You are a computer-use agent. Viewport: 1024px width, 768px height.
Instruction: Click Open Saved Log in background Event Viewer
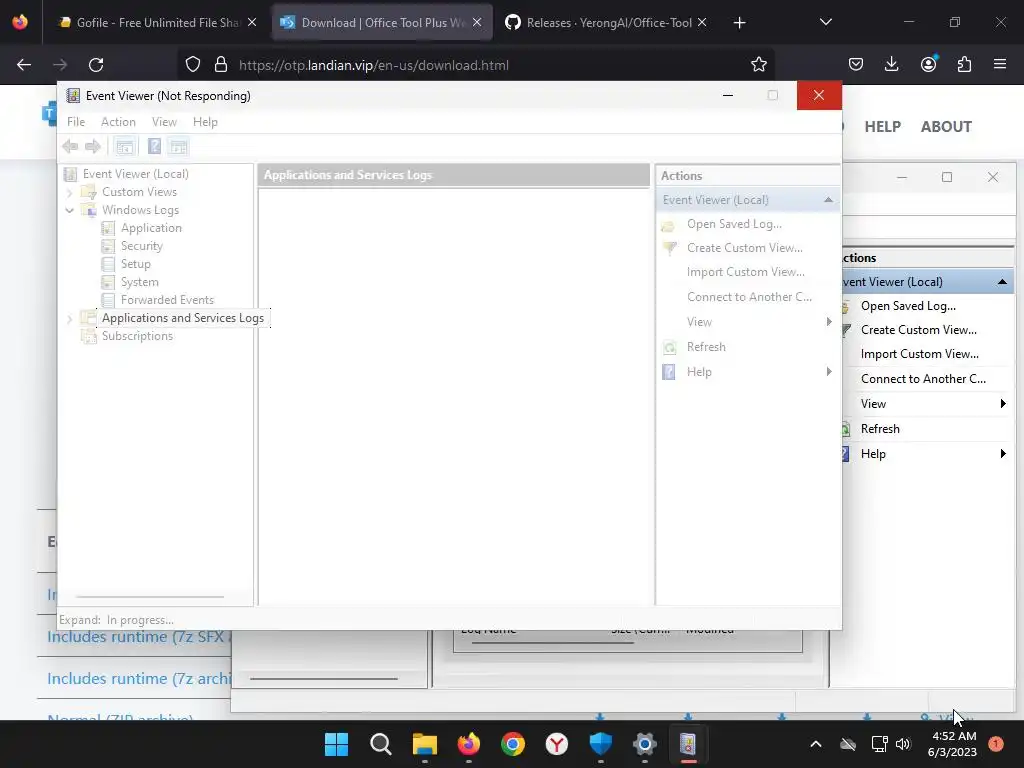point(908,306)
